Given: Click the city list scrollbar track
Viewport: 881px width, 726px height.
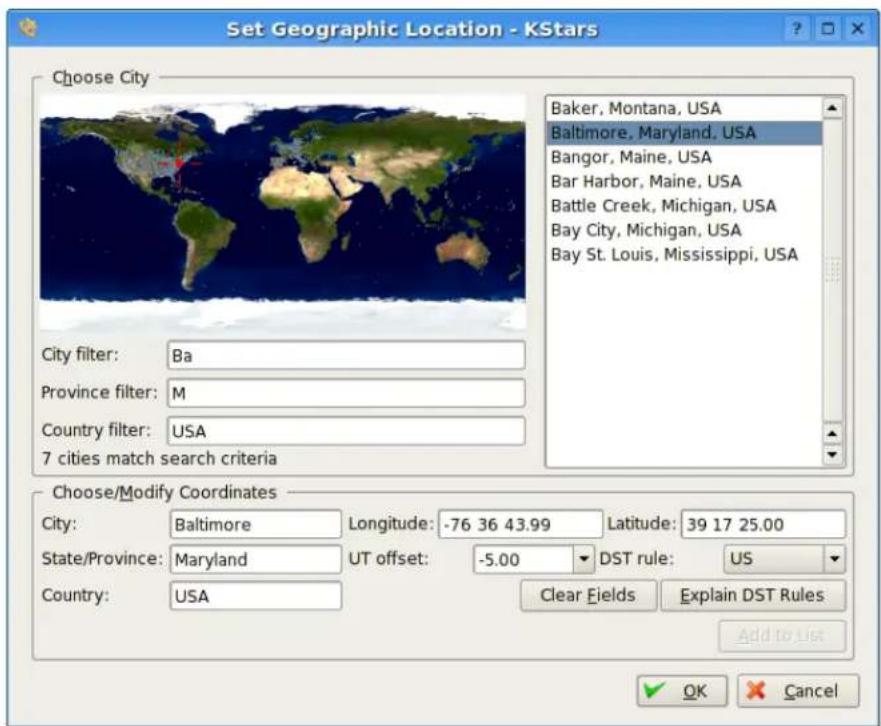Looking at the screenshot, I should click(x=832, y=271).
